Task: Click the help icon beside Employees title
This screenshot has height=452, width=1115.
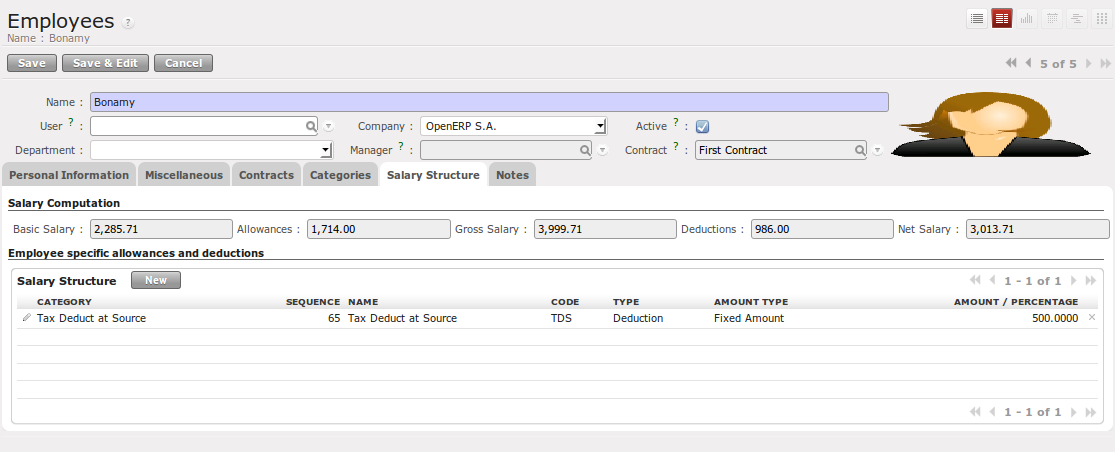Action: 127,23
